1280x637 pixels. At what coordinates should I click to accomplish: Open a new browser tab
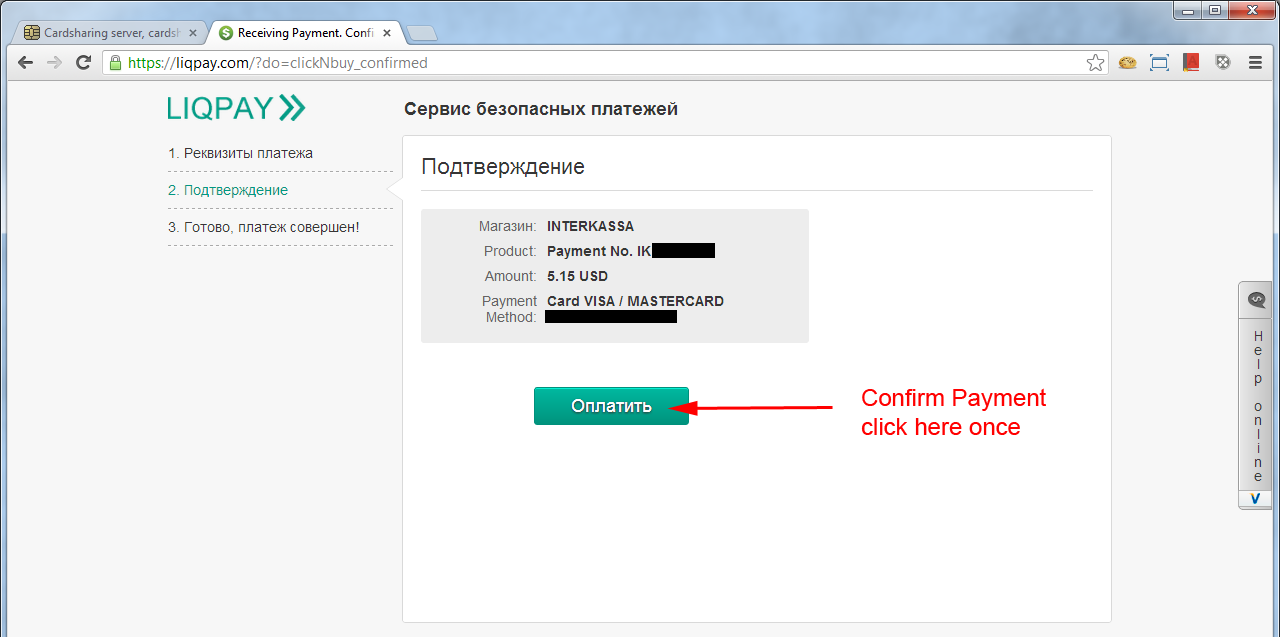(x=422, y=34)
